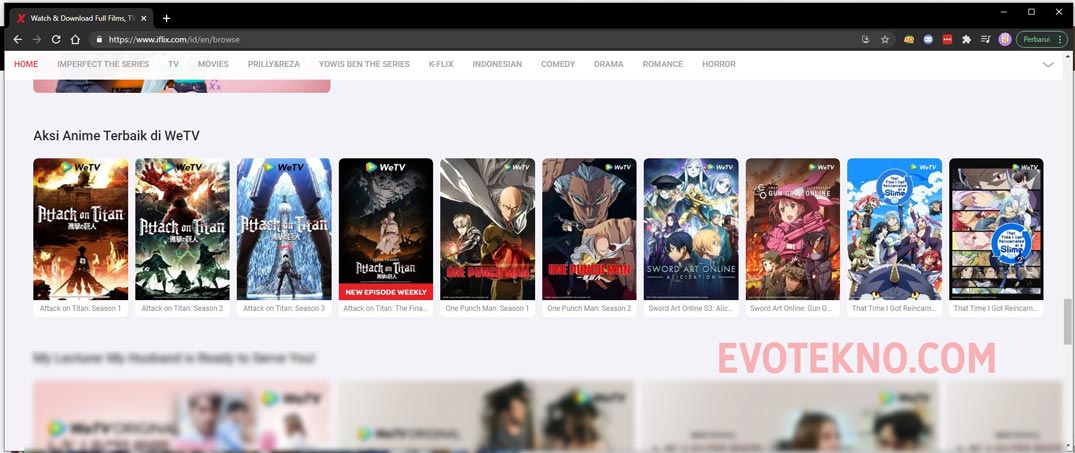Open the COMEDY category
The image size is (1075, 453).
point(558,64)
